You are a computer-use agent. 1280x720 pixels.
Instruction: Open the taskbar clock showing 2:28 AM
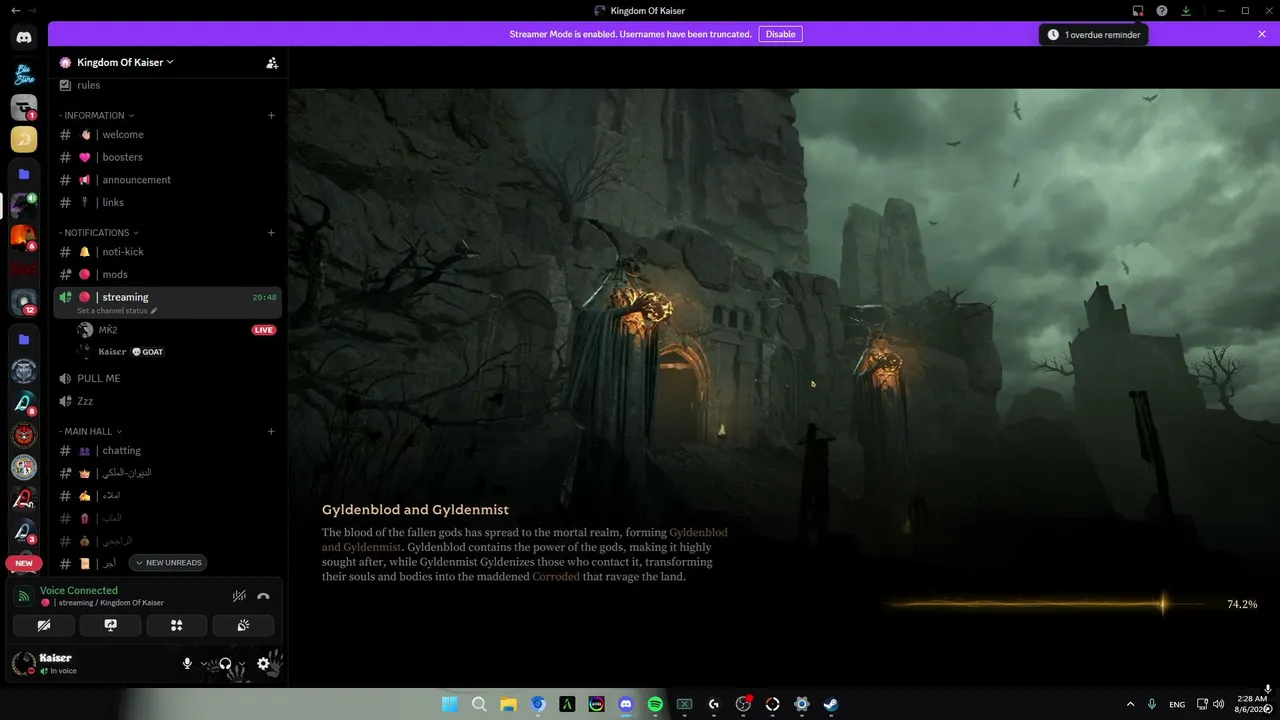pos(1252,704)
